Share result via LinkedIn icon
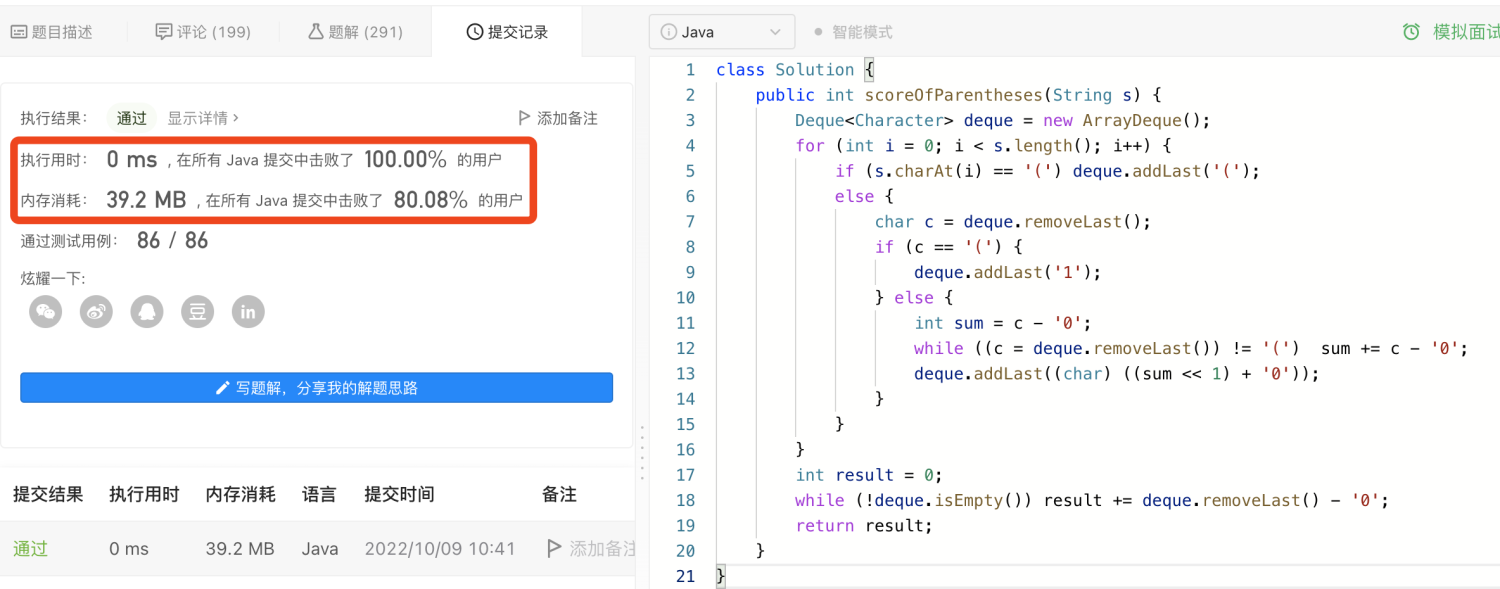 click(248, 311)
